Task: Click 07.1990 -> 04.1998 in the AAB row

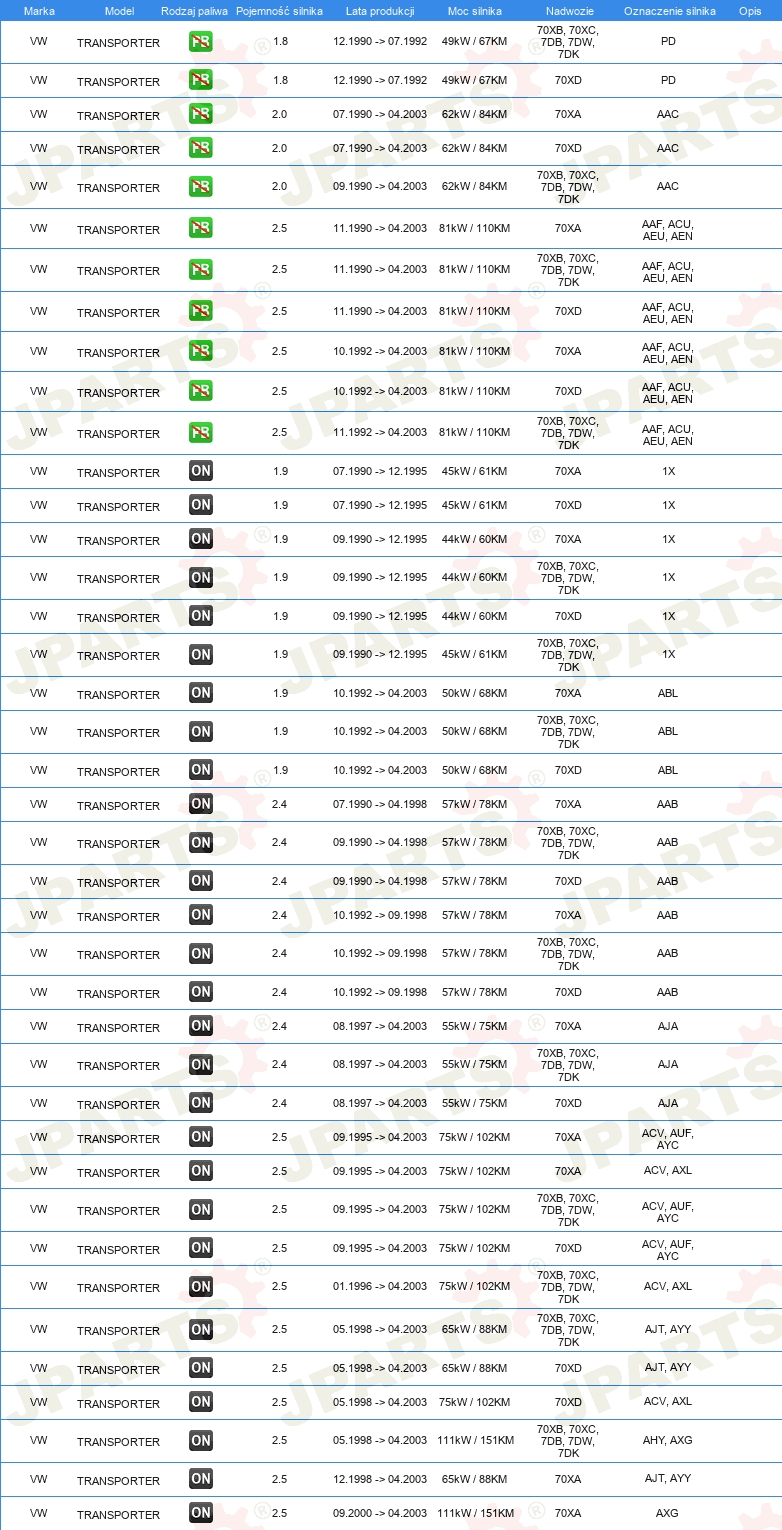Action: pyautogui.click(x=380, y=804)
